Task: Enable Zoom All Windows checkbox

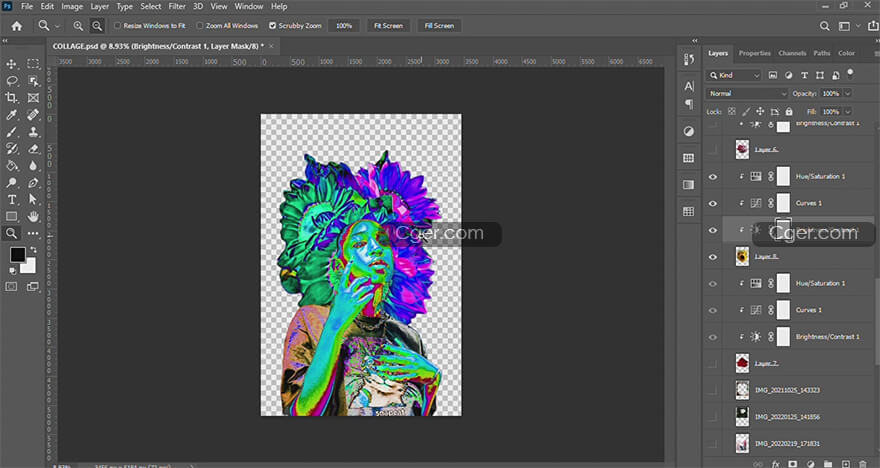Action: click(x=199, y=26)
